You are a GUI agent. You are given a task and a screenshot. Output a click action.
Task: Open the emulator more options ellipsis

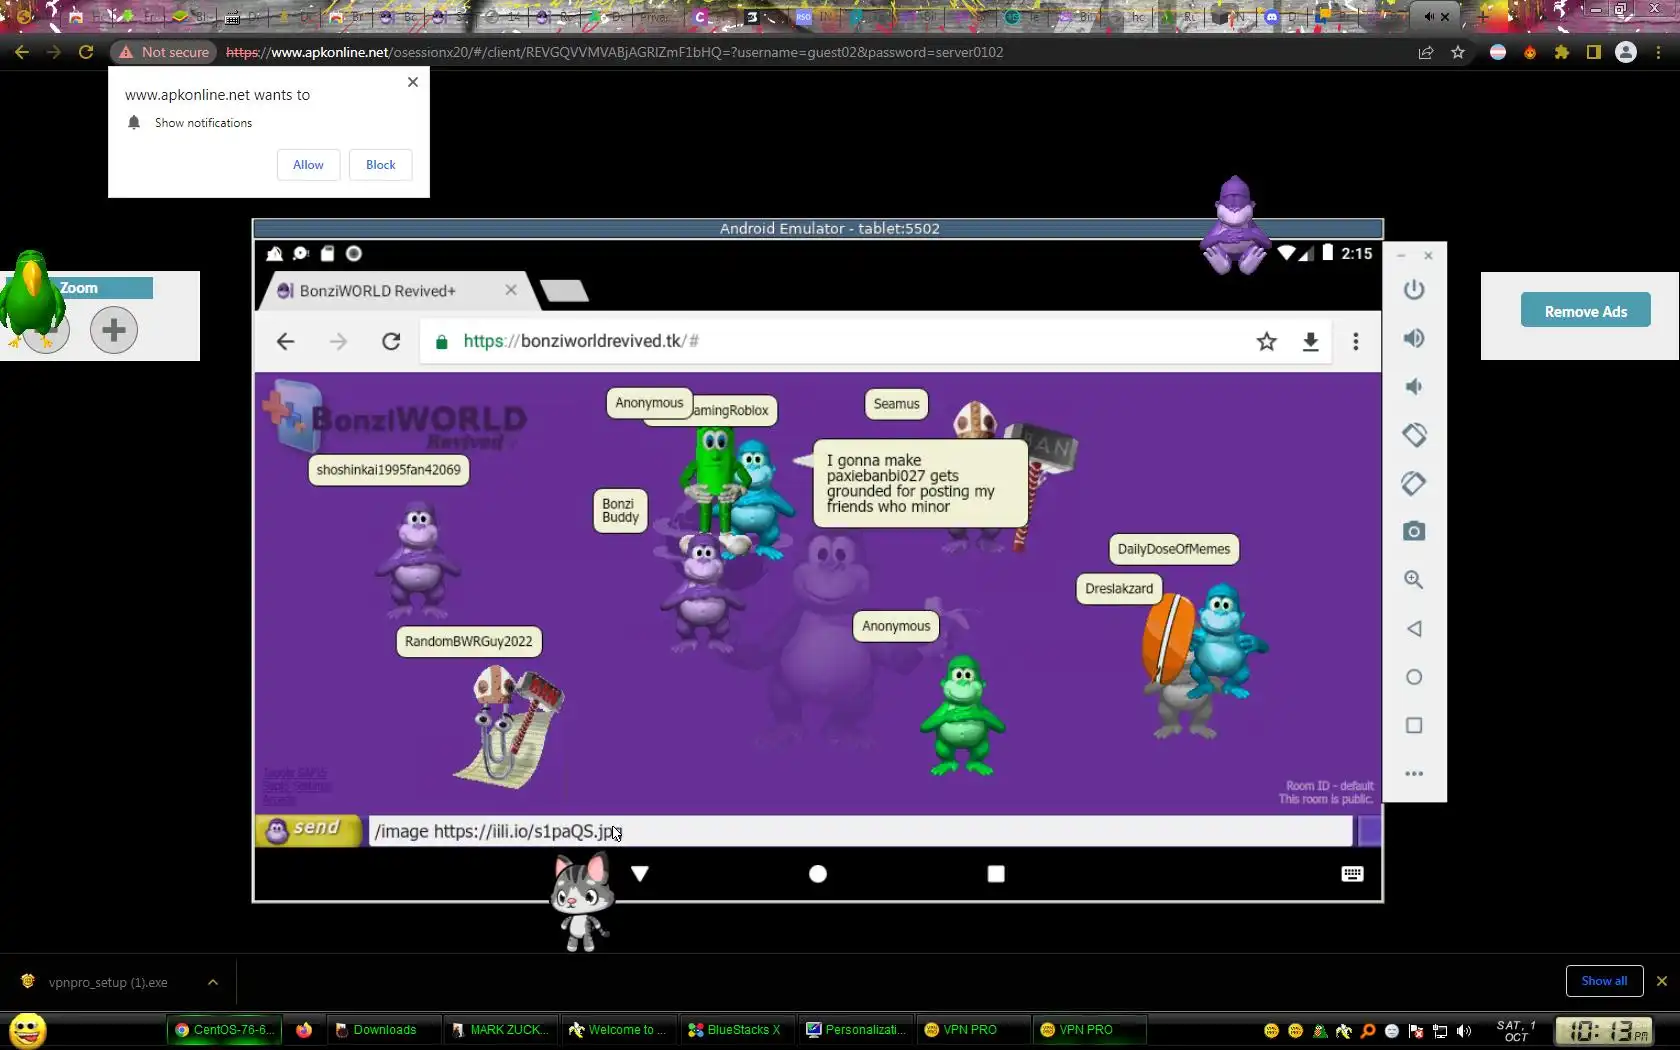[x=1413, y=773]
